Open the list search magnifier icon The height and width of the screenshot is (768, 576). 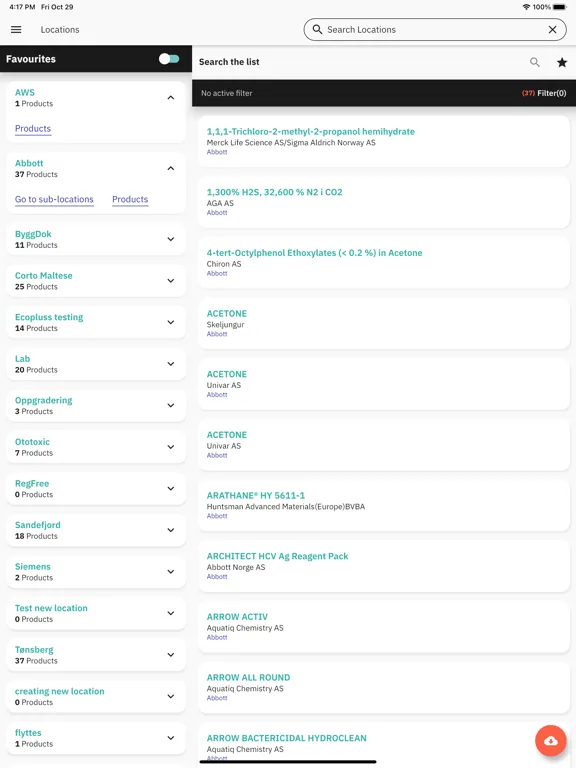point(535,62)
